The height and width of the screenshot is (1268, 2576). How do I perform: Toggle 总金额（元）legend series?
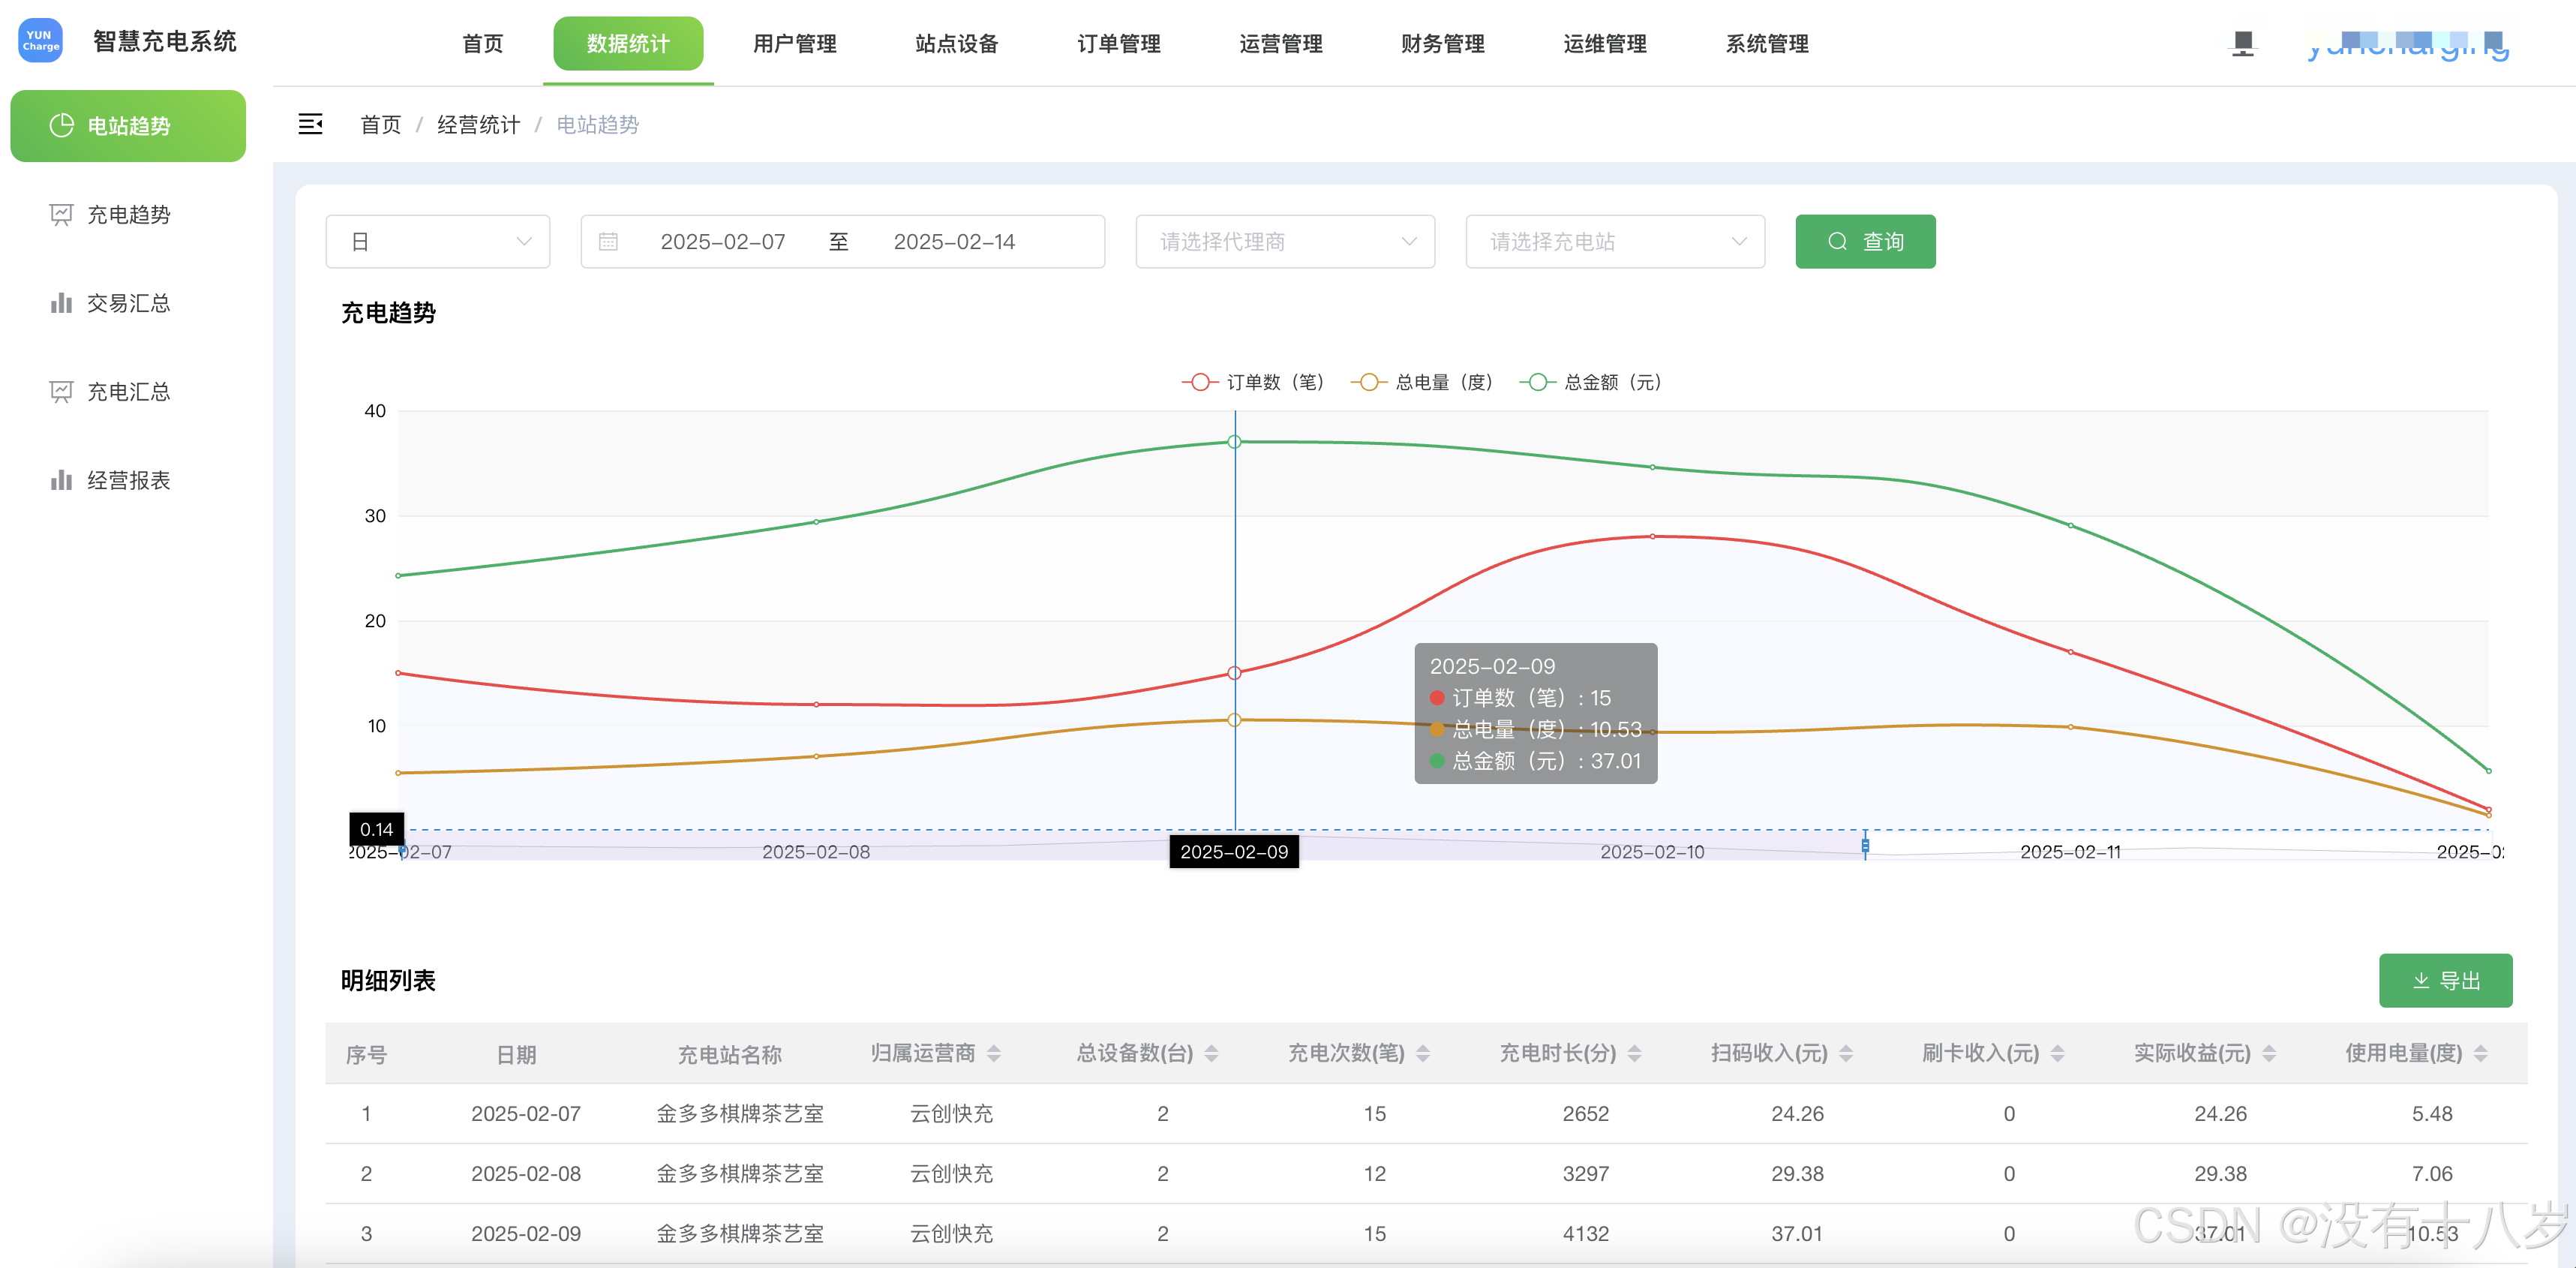pyautogui.click(x=1591, y=382)
